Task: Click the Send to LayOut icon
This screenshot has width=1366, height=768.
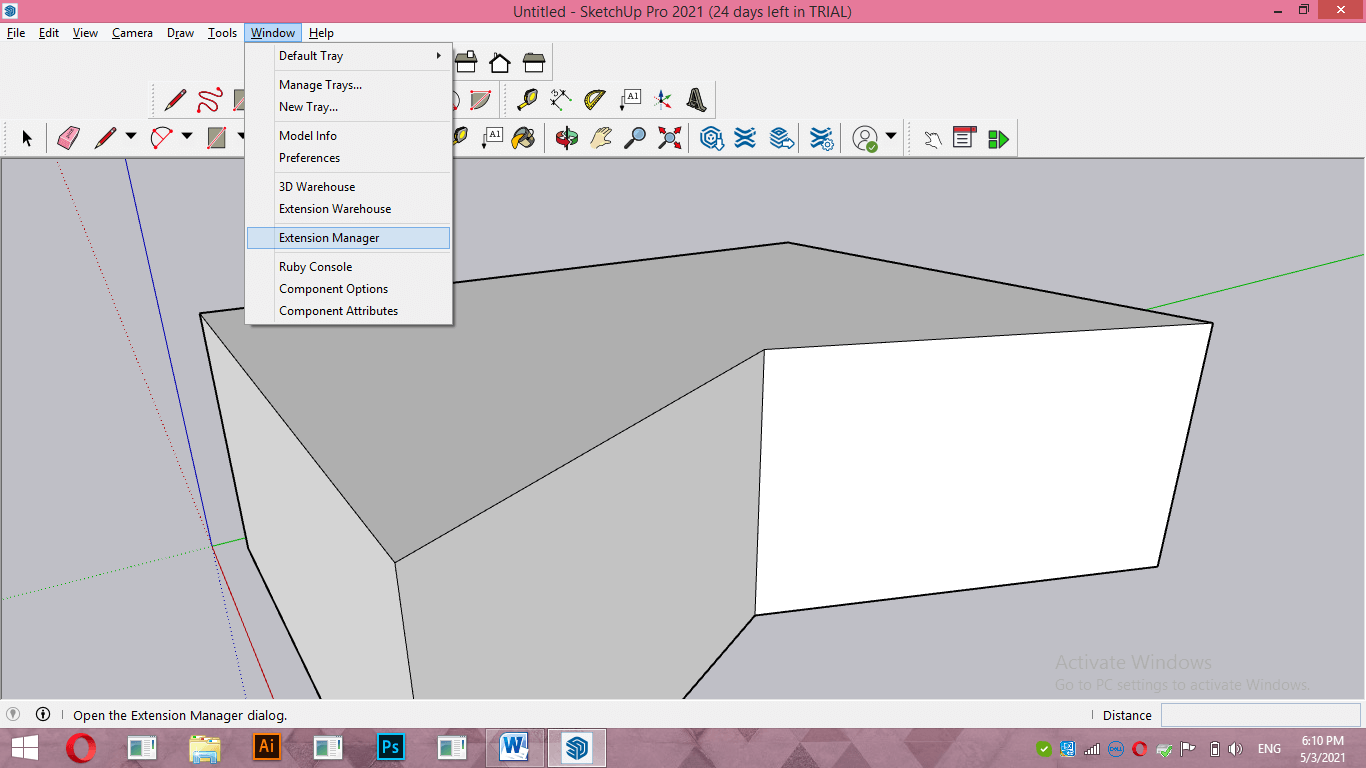Action: 782,137
